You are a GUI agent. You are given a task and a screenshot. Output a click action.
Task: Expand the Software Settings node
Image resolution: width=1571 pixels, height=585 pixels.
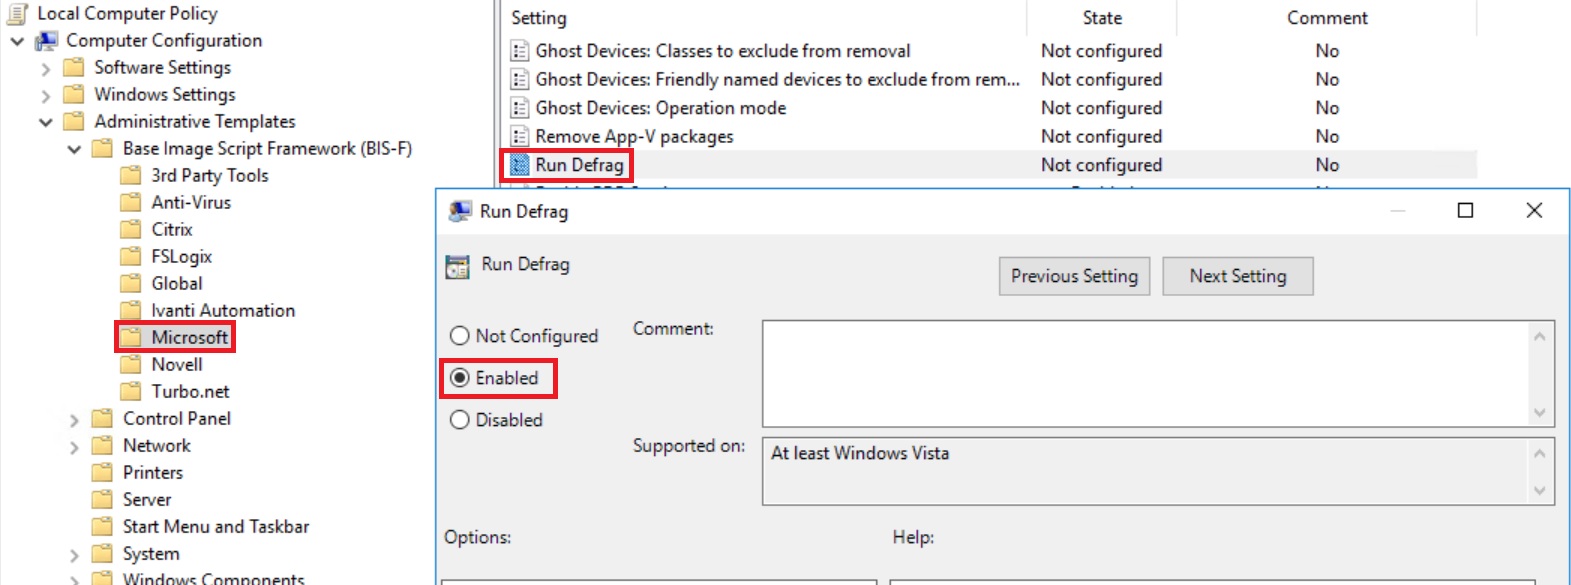click(46, 68)
